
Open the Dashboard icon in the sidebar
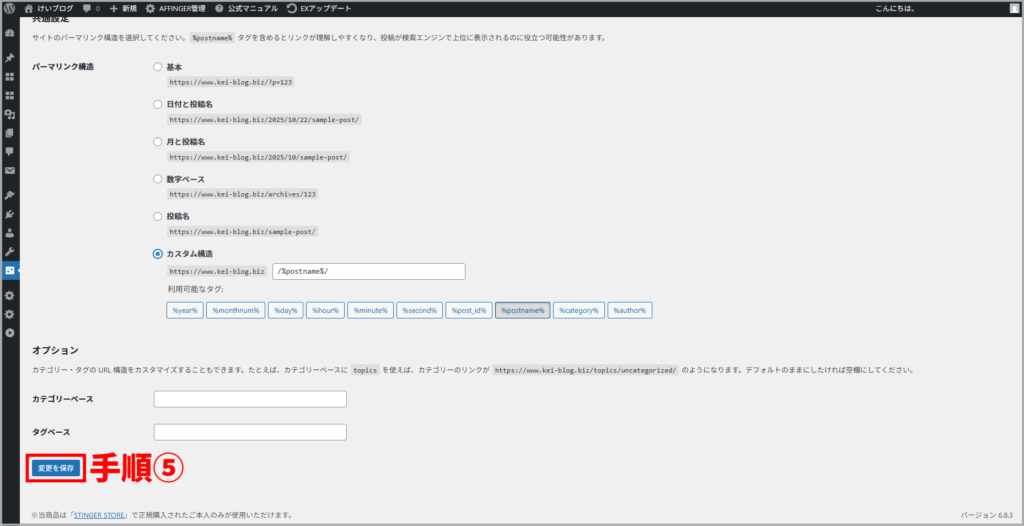click(9, 33)
